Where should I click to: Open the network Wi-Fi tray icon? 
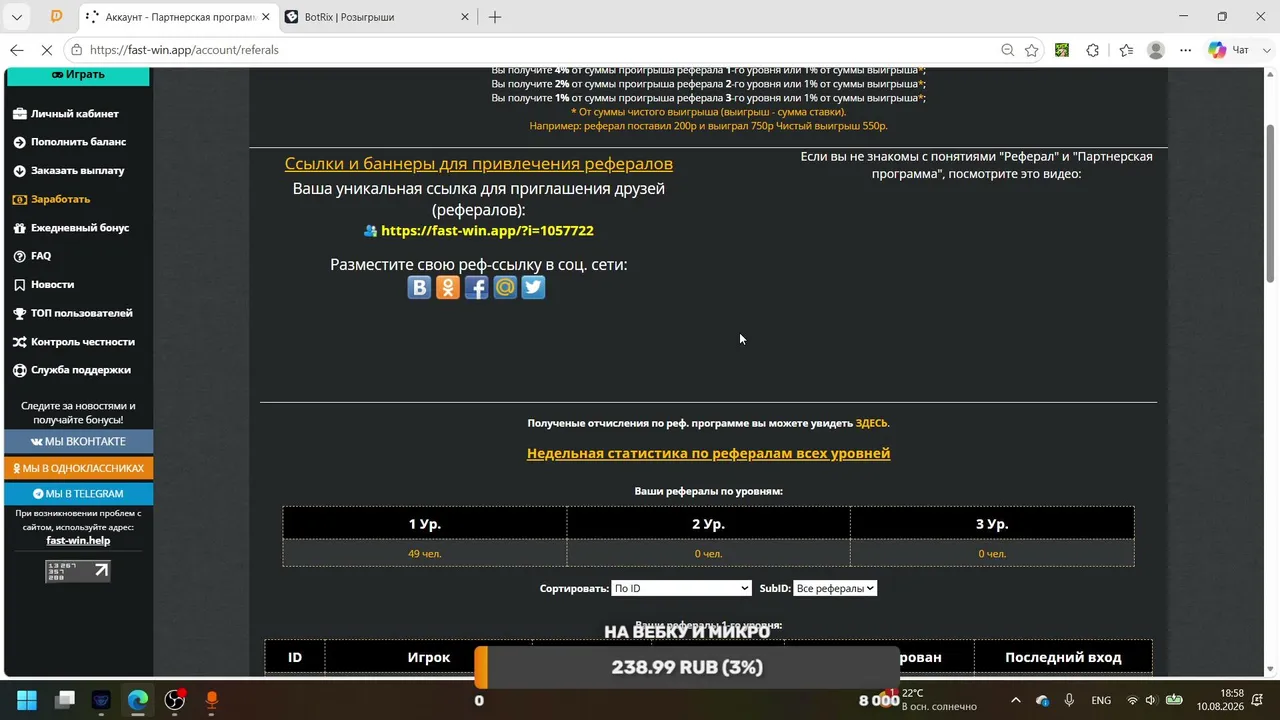tap(1133, 700)
